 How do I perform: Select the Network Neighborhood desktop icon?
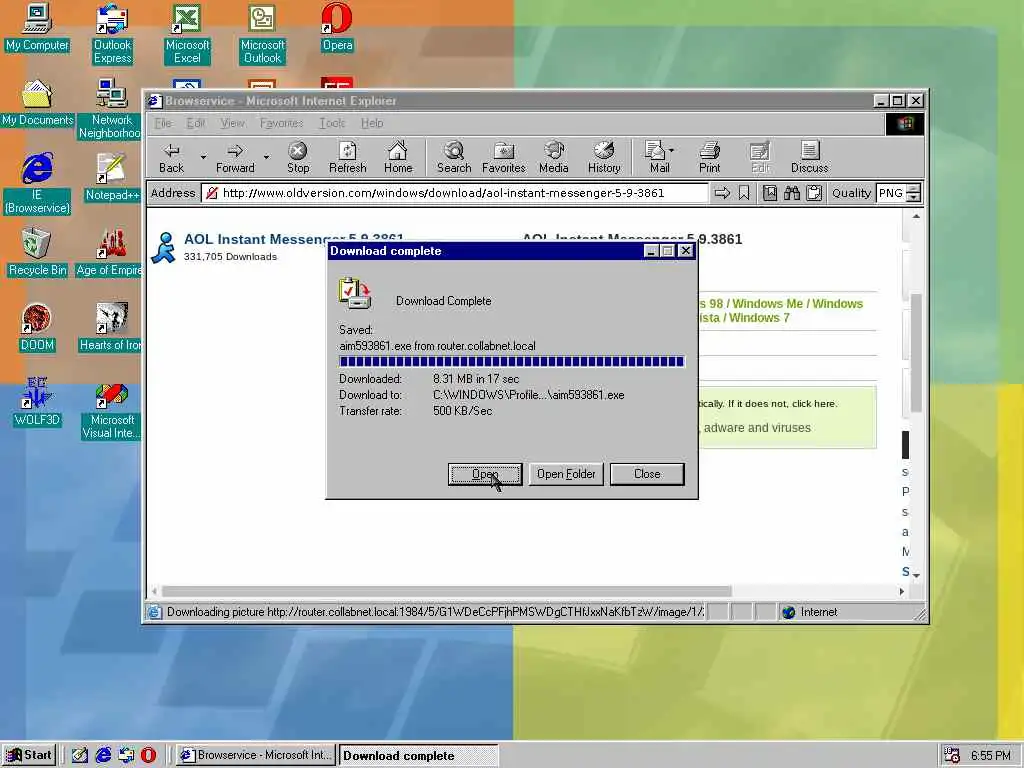click(x=110, y=109)
